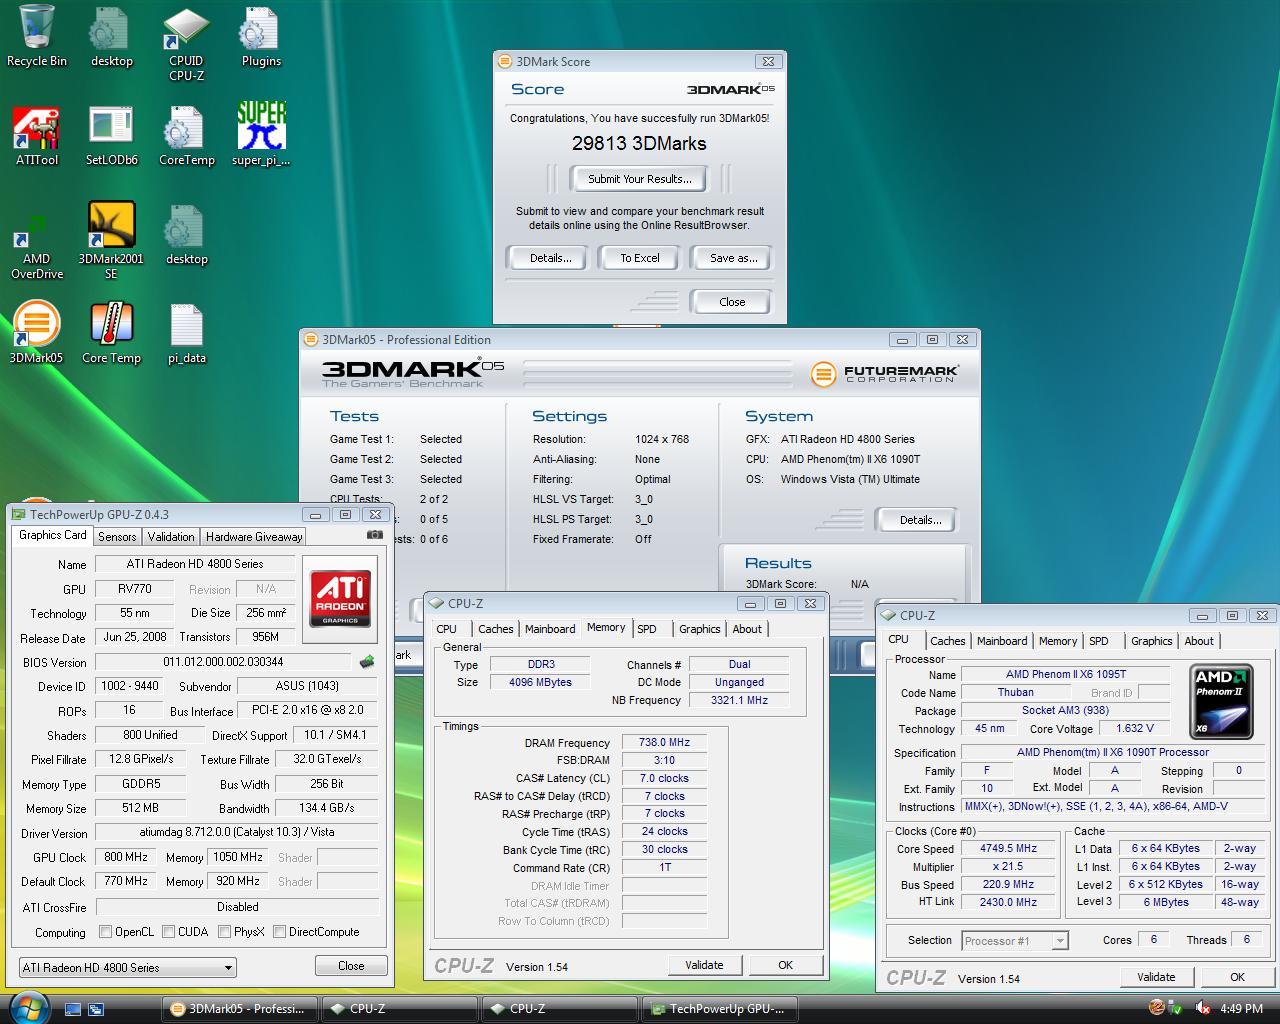Enable the DirectCompute checkbox in GPU-Z
This screenshot has height=1024, width=1280.
click(x=279, y=932)
